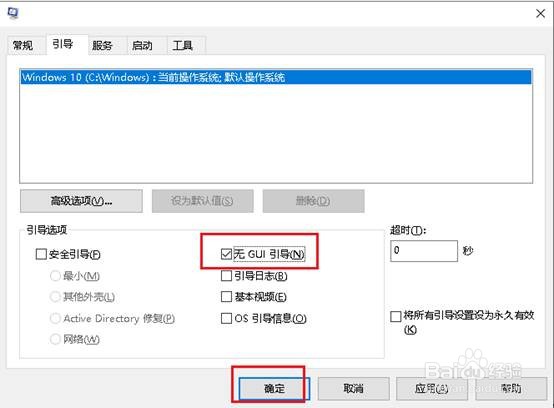This screenshot has height=408, width=554.
Task: Close the System Configuration window
Action: coord(540,13)
